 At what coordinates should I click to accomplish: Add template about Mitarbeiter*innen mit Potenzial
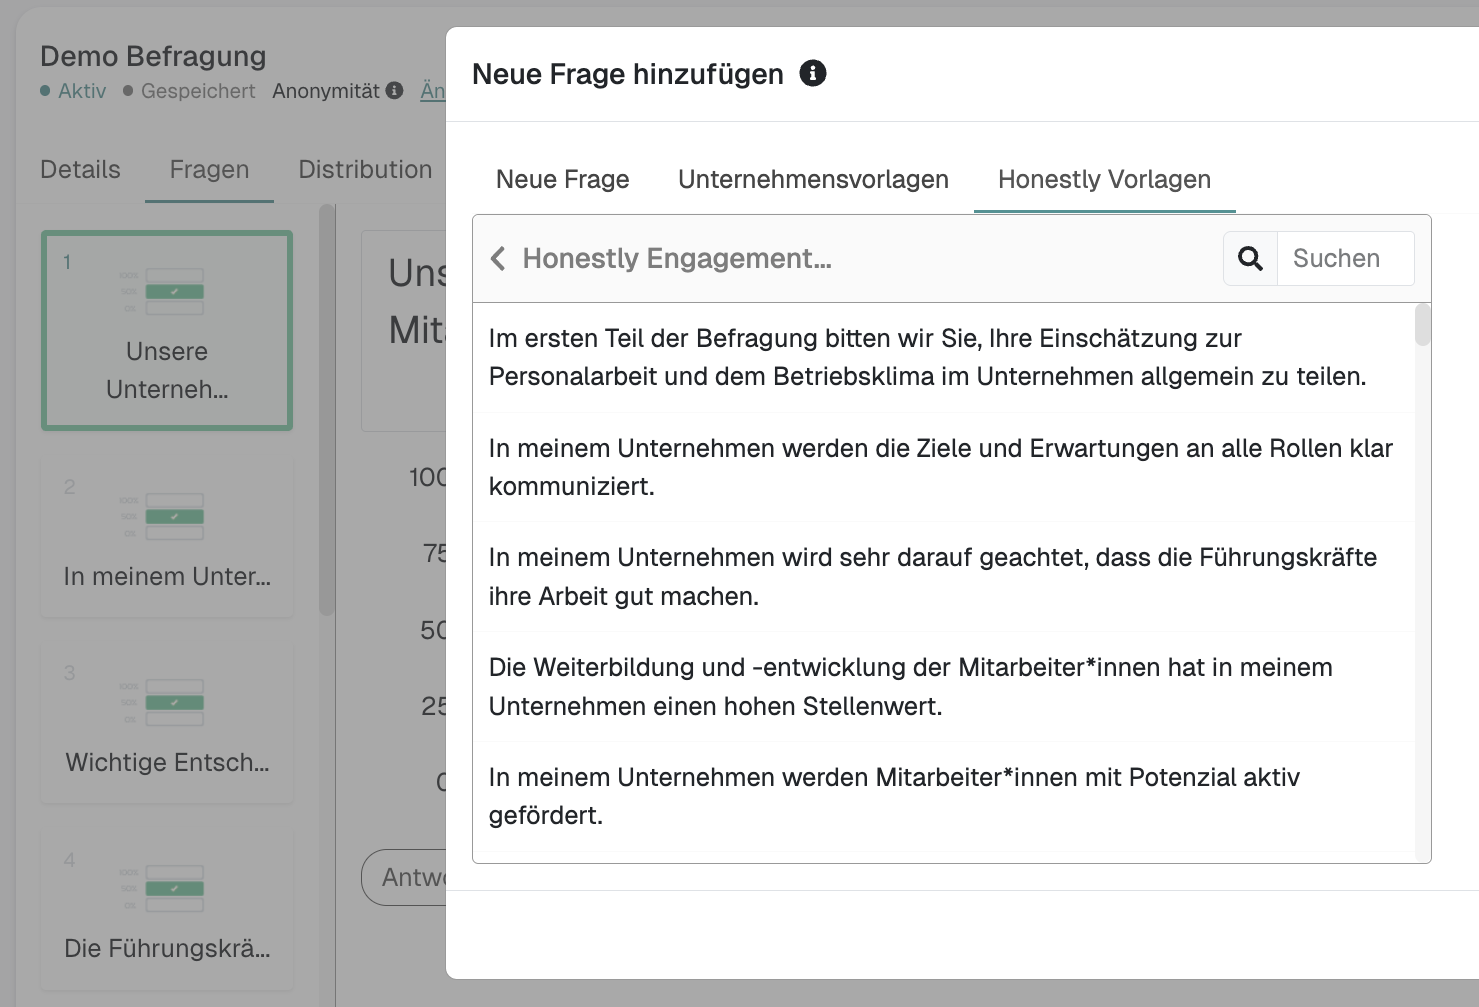(x=894, y=796)
